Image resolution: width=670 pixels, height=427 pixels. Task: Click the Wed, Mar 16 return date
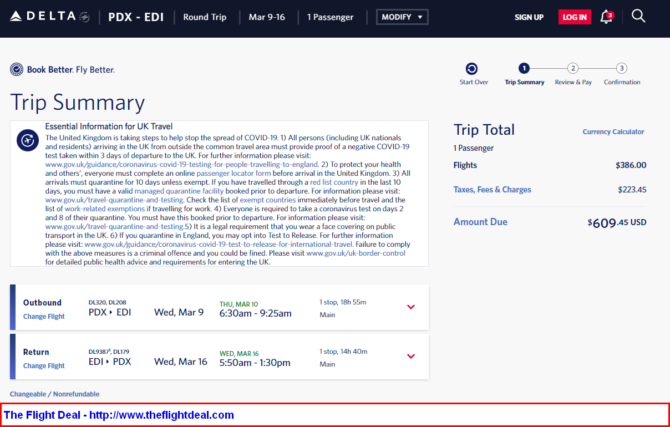(x=181, y=362)
